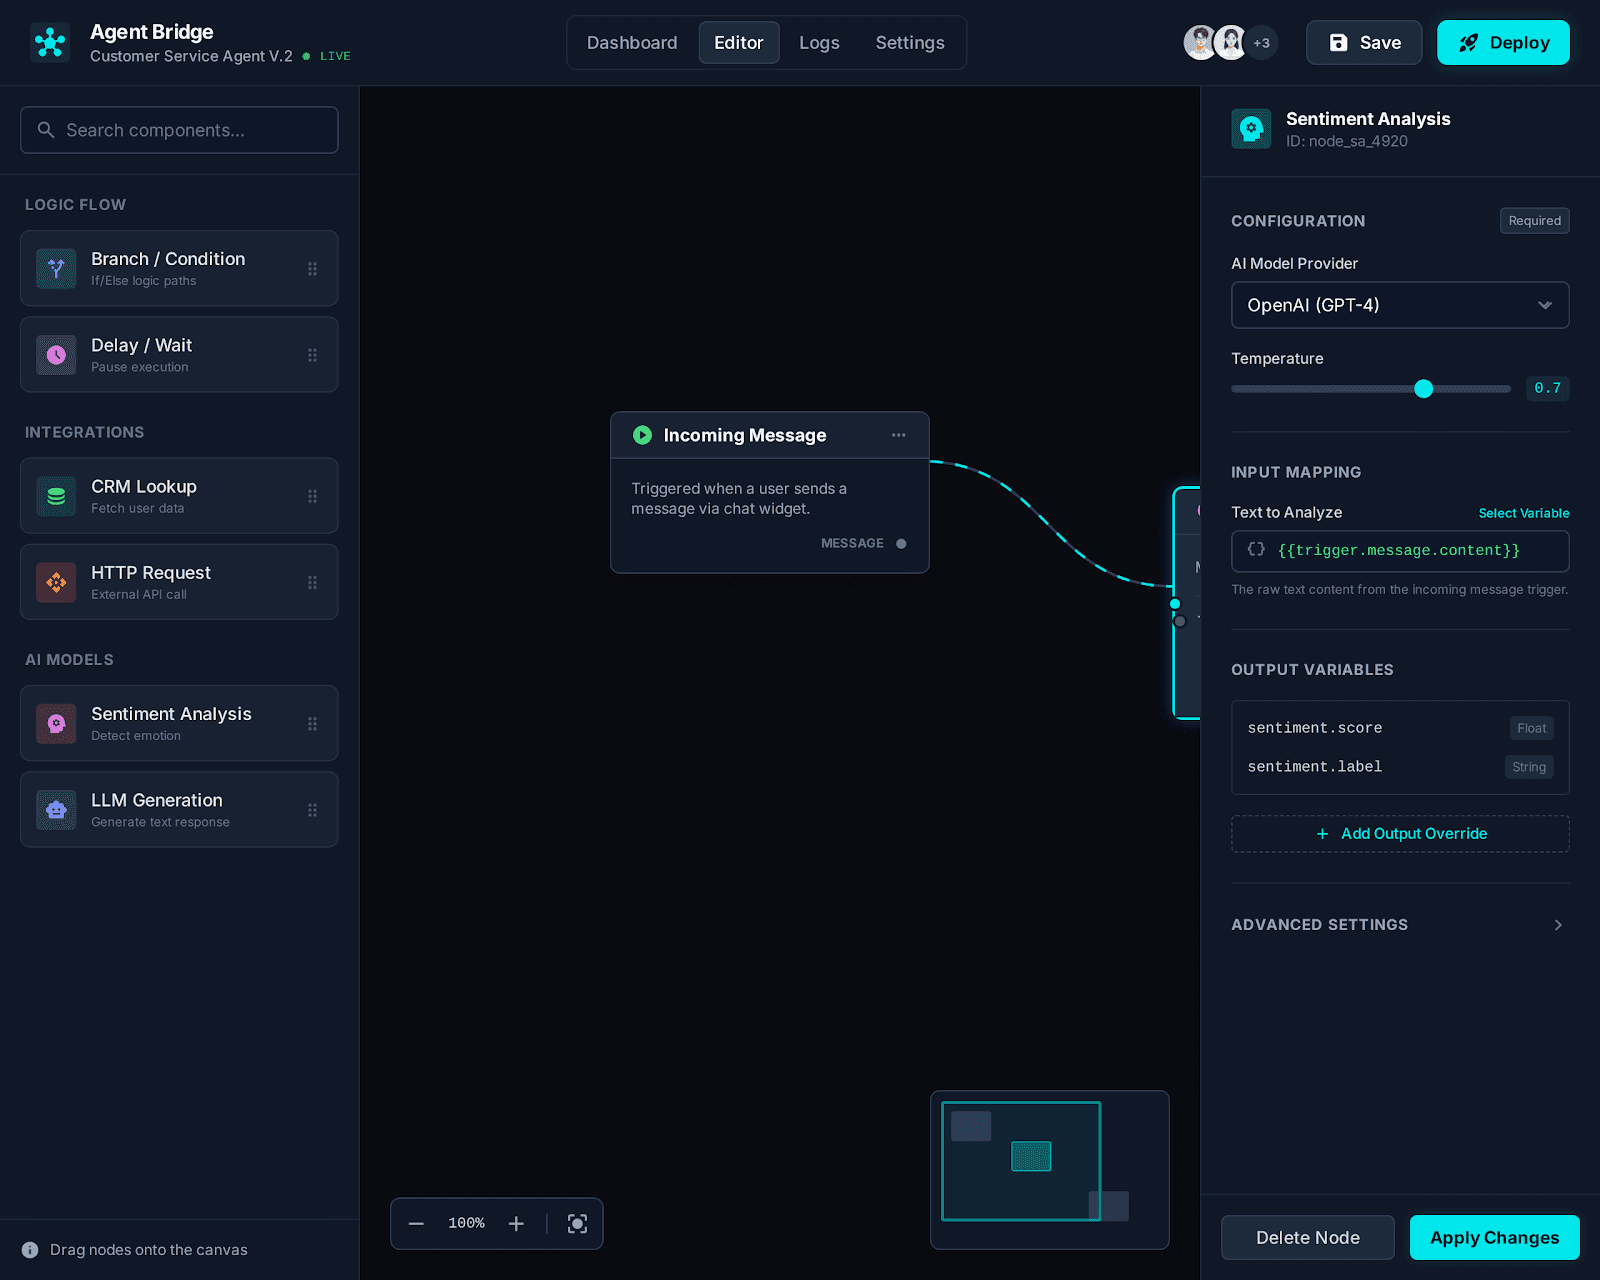Switch to the Editor tab

click(x=739, y=43)
